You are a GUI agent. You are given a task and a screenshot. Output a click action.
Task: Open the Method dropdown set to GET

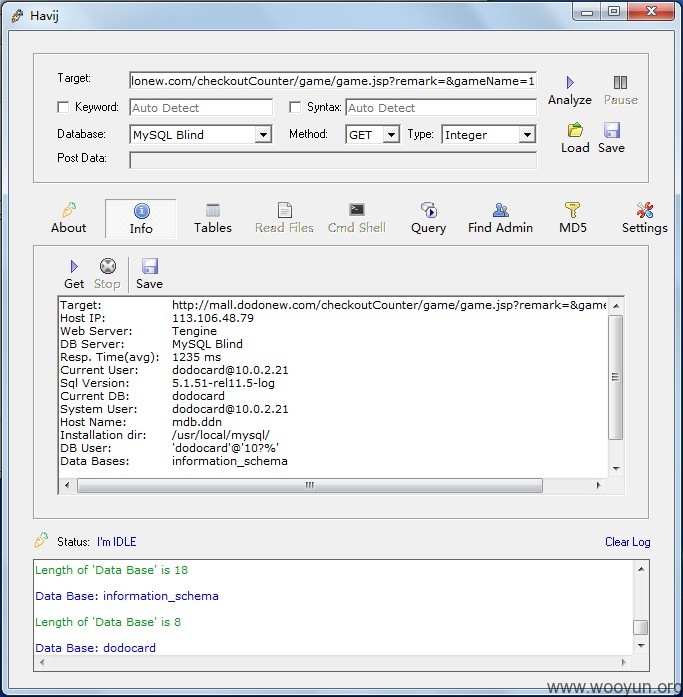[391, 135]
